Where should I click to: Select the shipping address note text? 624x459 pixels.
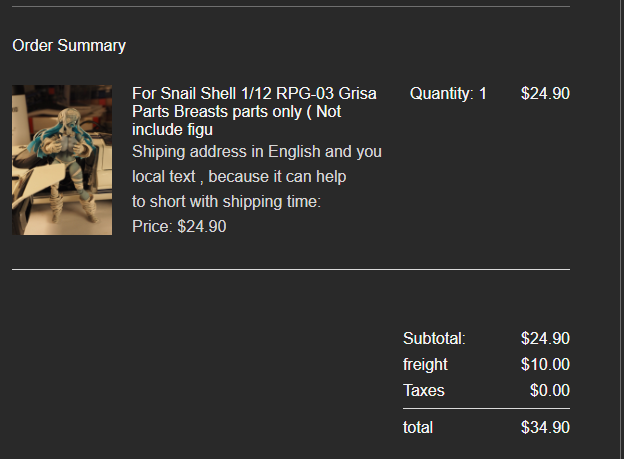257,176
